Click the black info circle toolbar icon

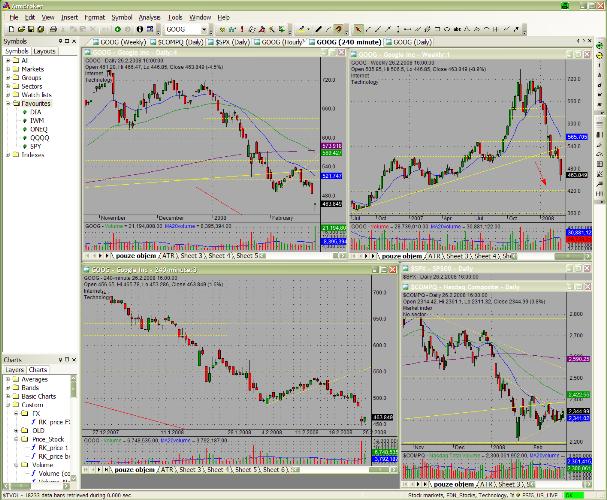(x=140, y=29)
